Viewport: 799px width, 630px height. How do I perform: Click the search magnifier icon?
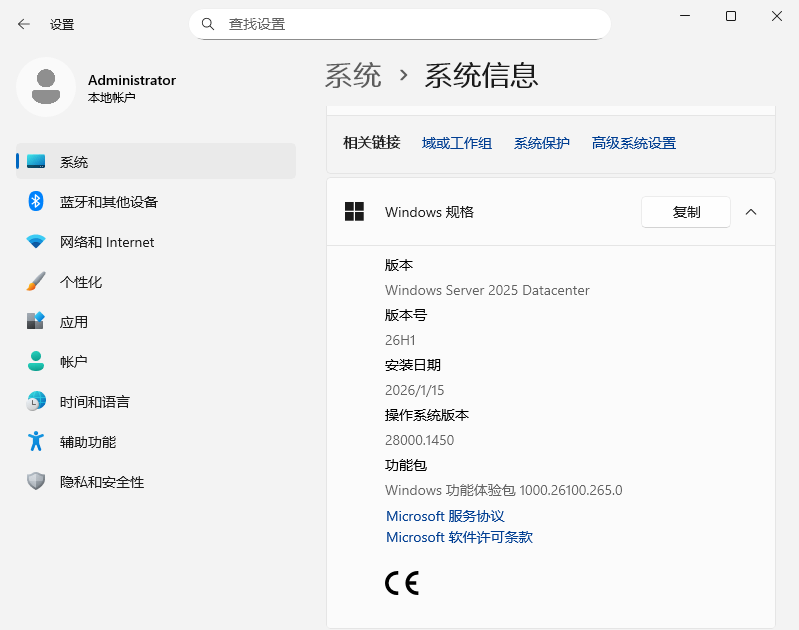tap(207, 24)
